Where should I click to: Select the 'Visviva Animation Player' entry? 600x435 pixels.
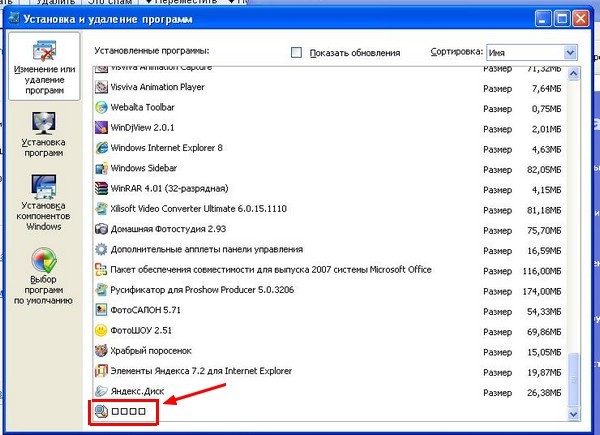pos(158,87)
